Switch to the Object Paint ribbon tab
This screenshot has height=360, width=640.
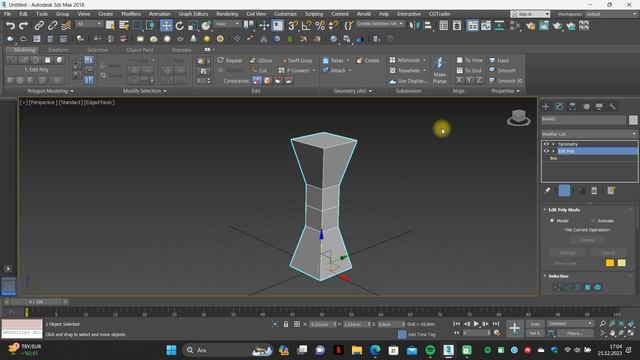pyautogui.click(x=140, y=50)
